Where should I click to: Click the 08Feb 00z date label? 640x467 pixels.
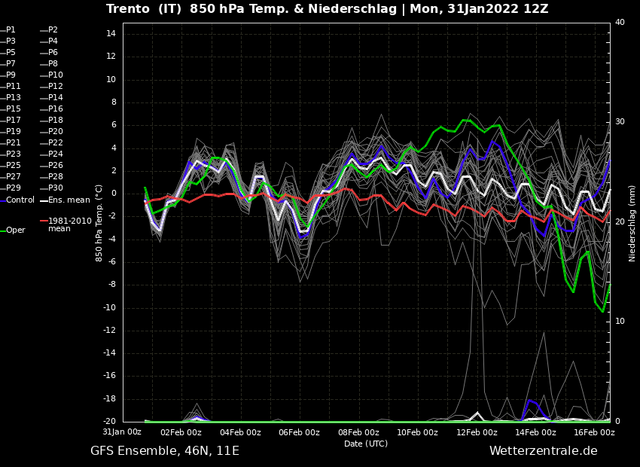(x=359, y=433)
